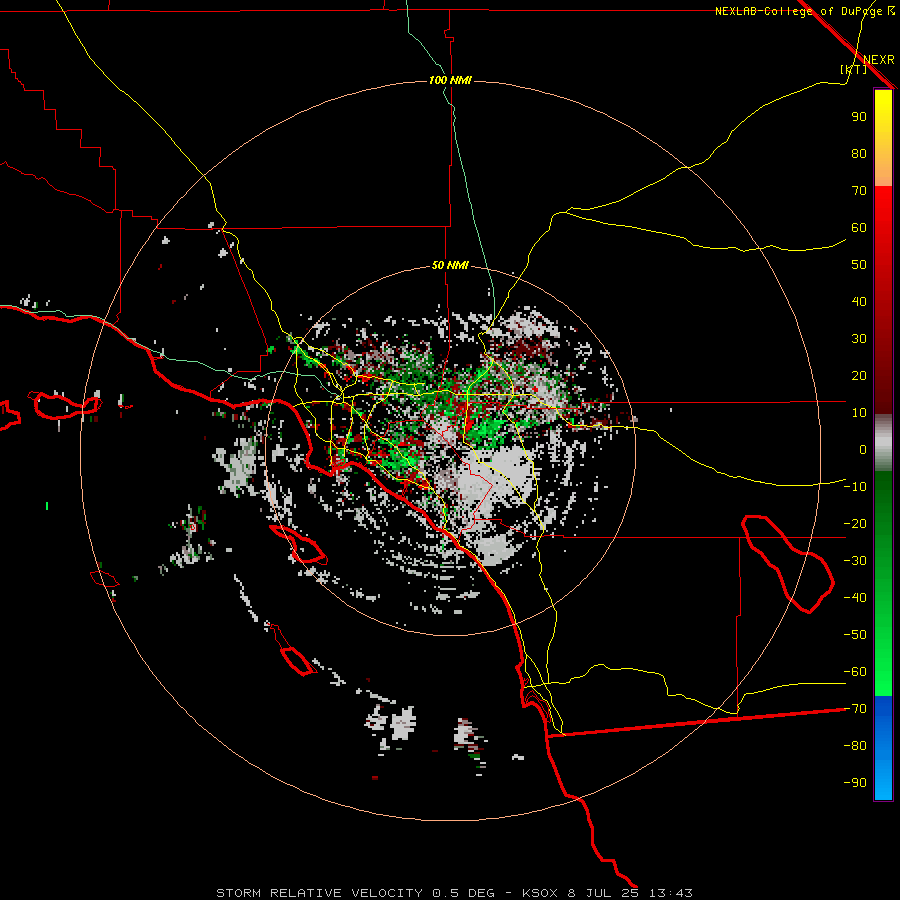900x900 pixels.
Task: Click the 60 value on velocity scale
Action: coord(859,227)
